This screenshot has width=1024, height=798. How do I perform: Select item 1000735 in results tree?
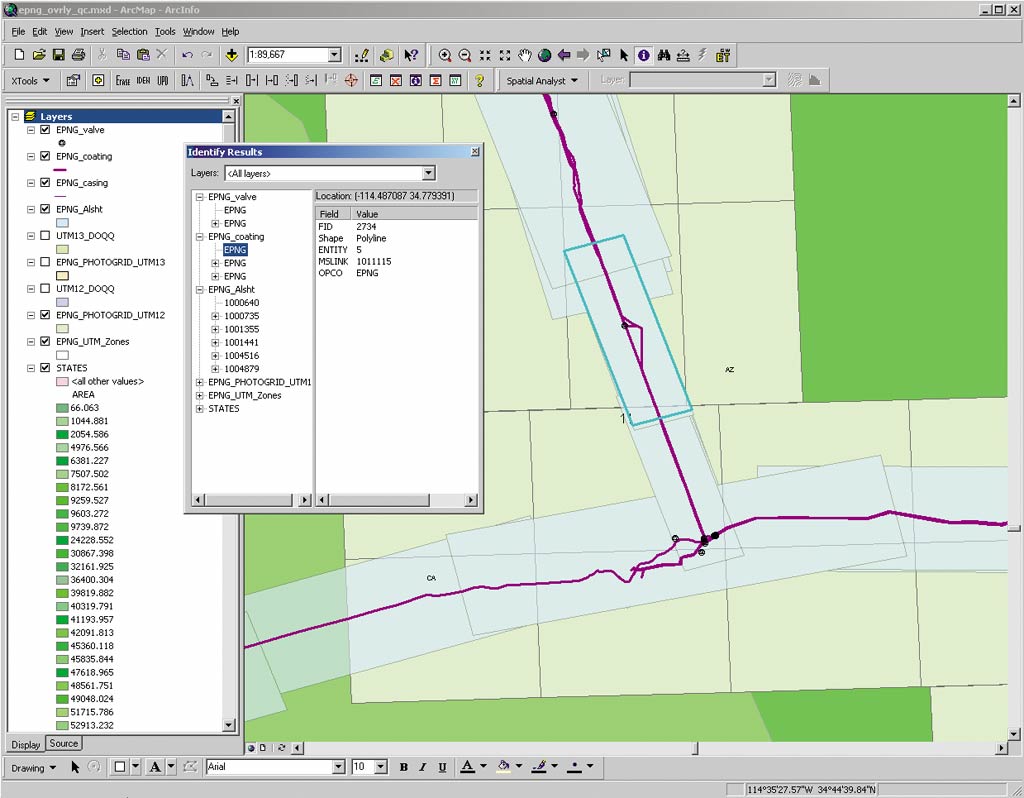(241, 316)
